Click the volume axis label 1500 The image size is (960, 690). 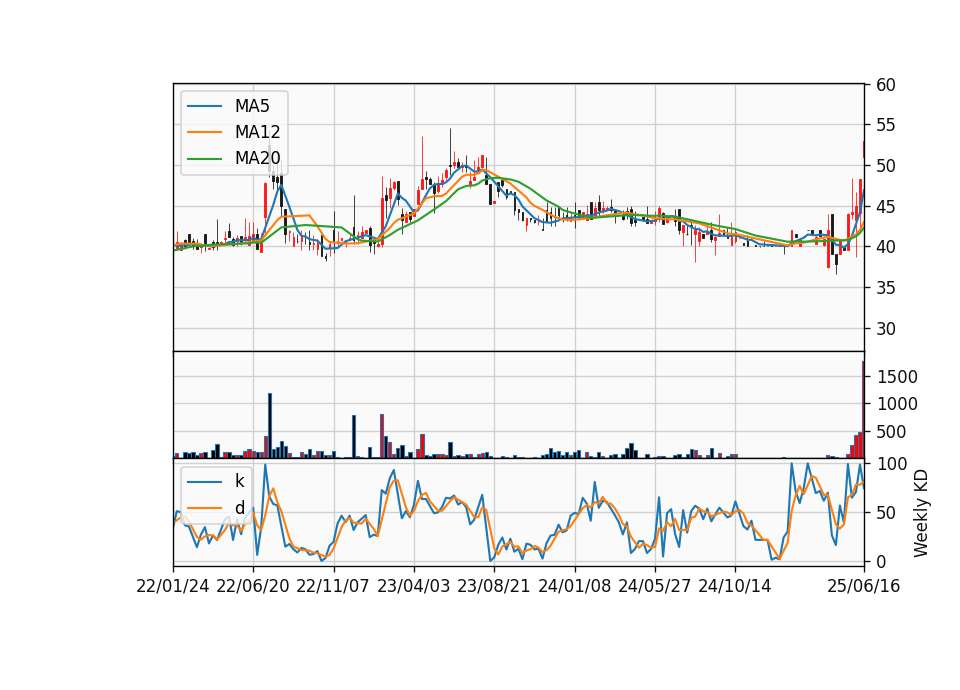point(897,377)
